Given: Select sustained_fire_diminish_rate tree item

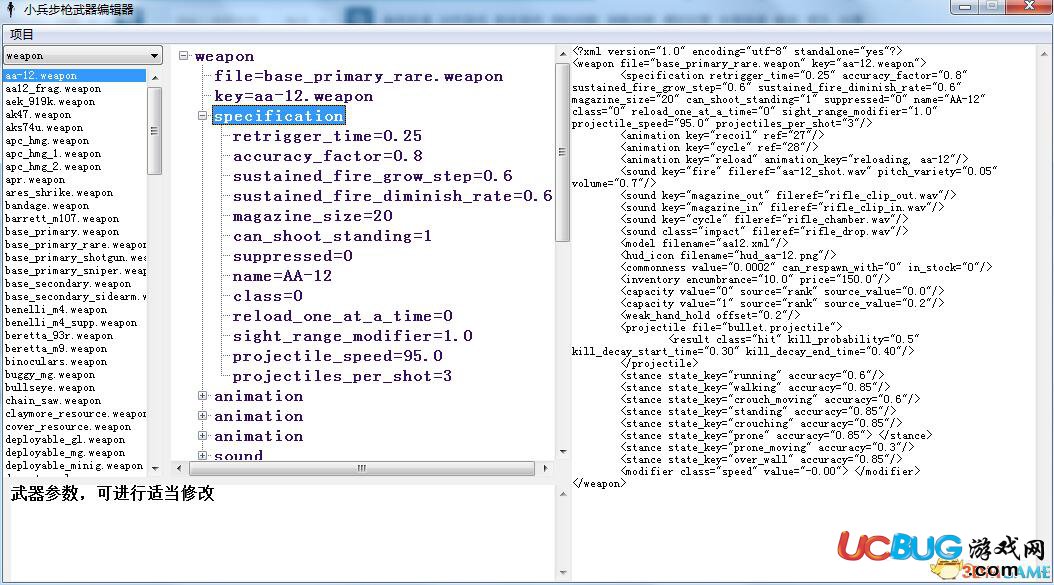Looking at the screenshot, I should point(393,196).
